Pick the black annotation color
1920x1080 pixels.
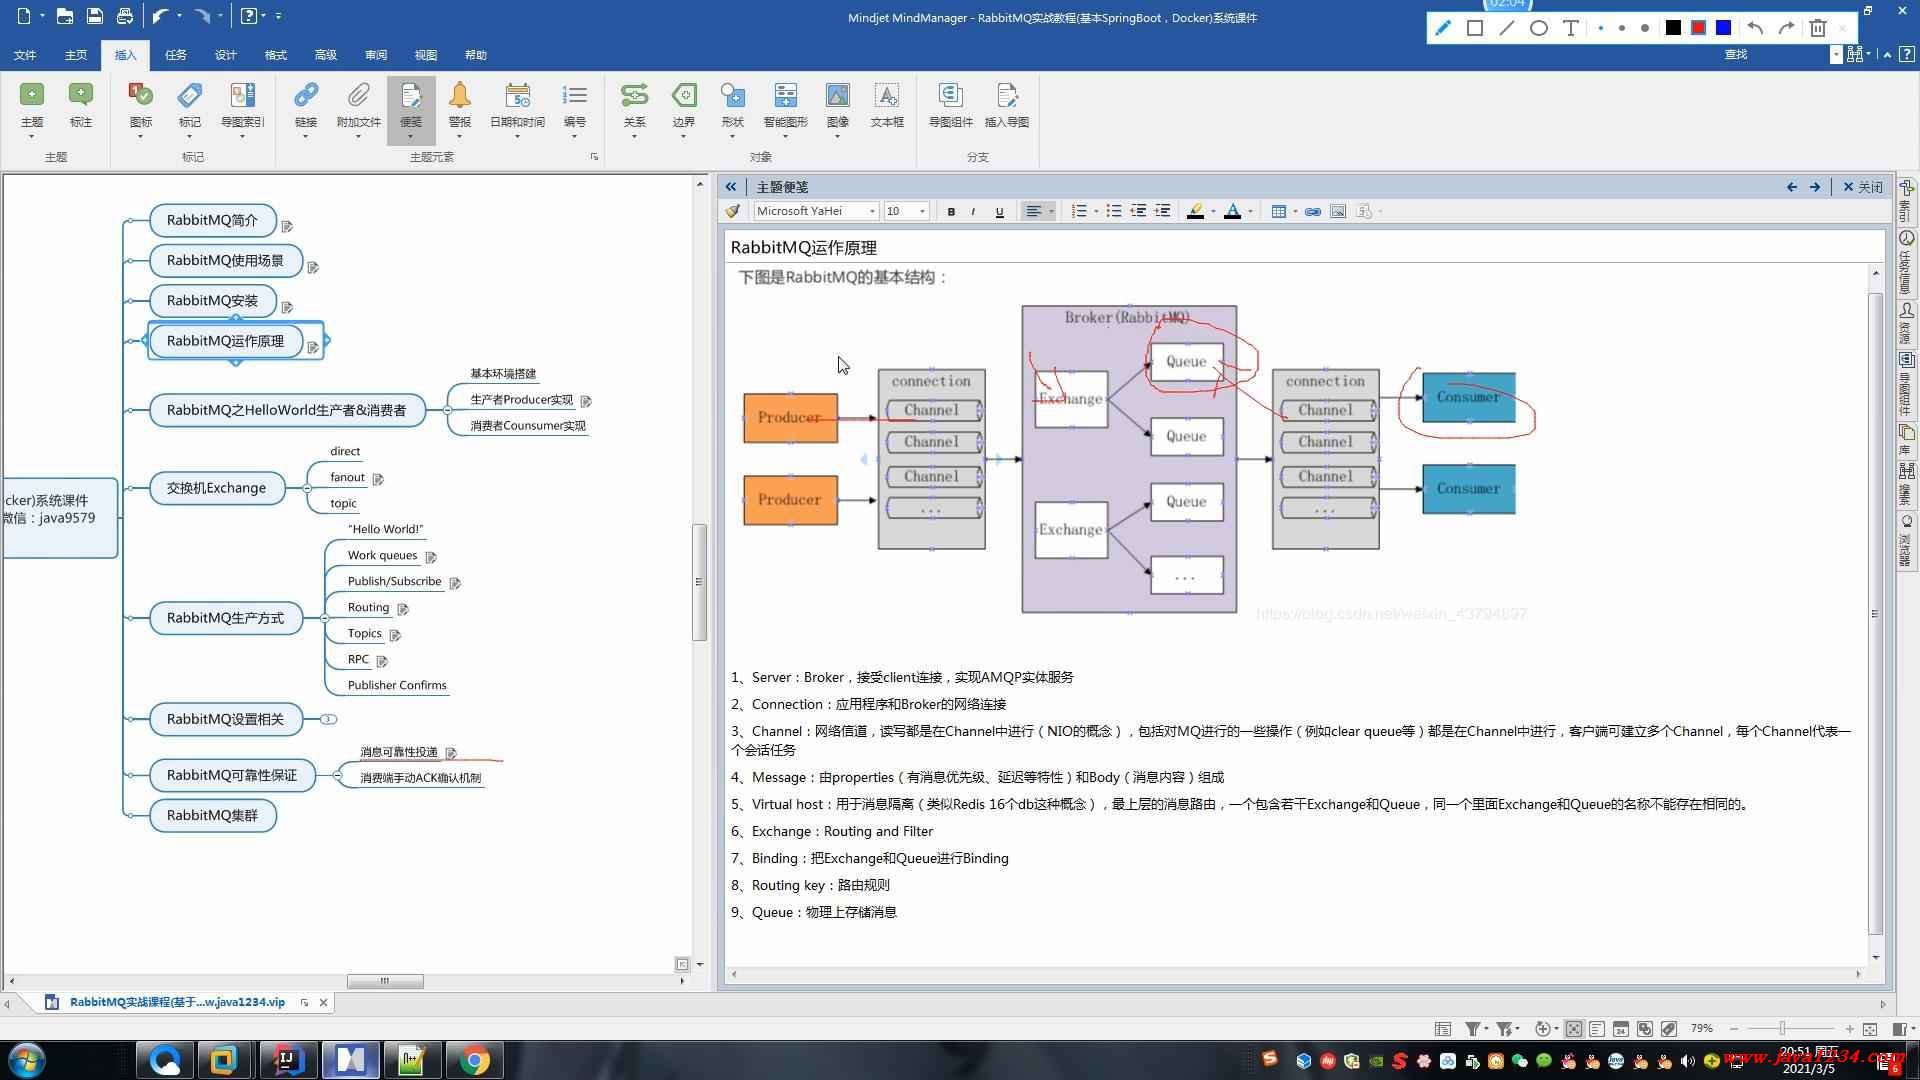pos(1673,28)
